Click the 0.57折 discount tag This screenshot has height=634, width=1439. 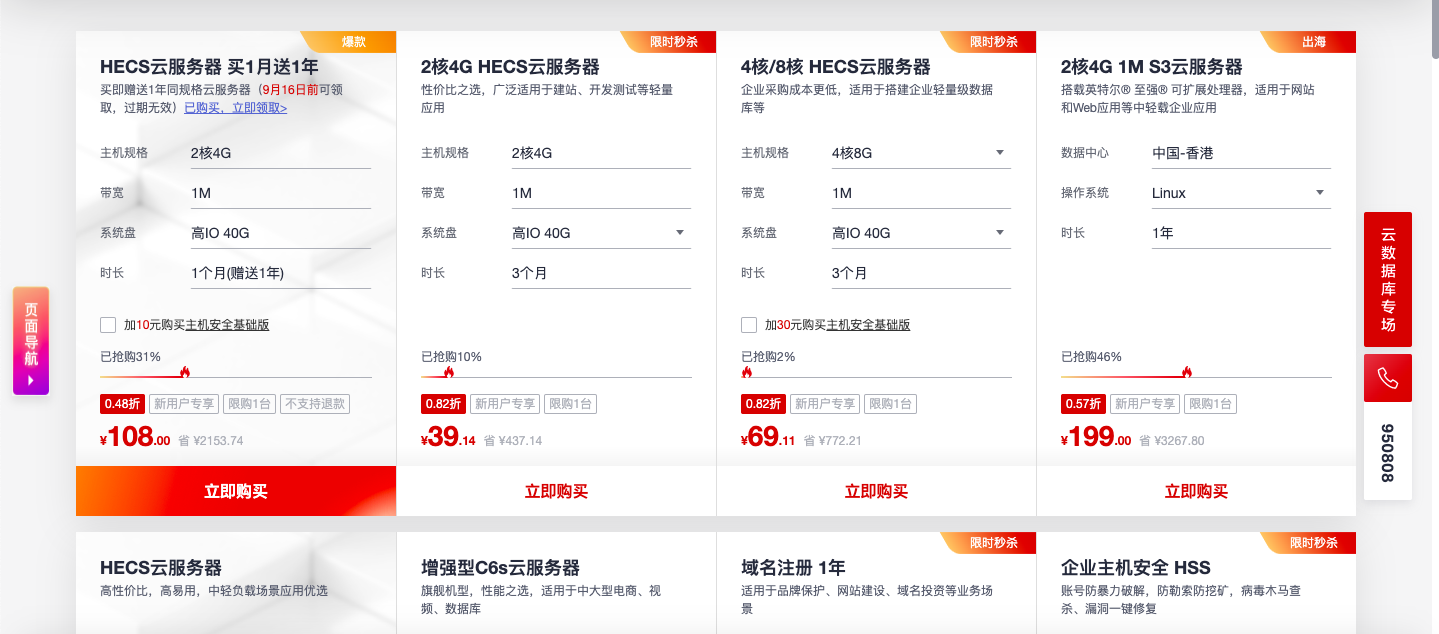[x=1083, y=404]
